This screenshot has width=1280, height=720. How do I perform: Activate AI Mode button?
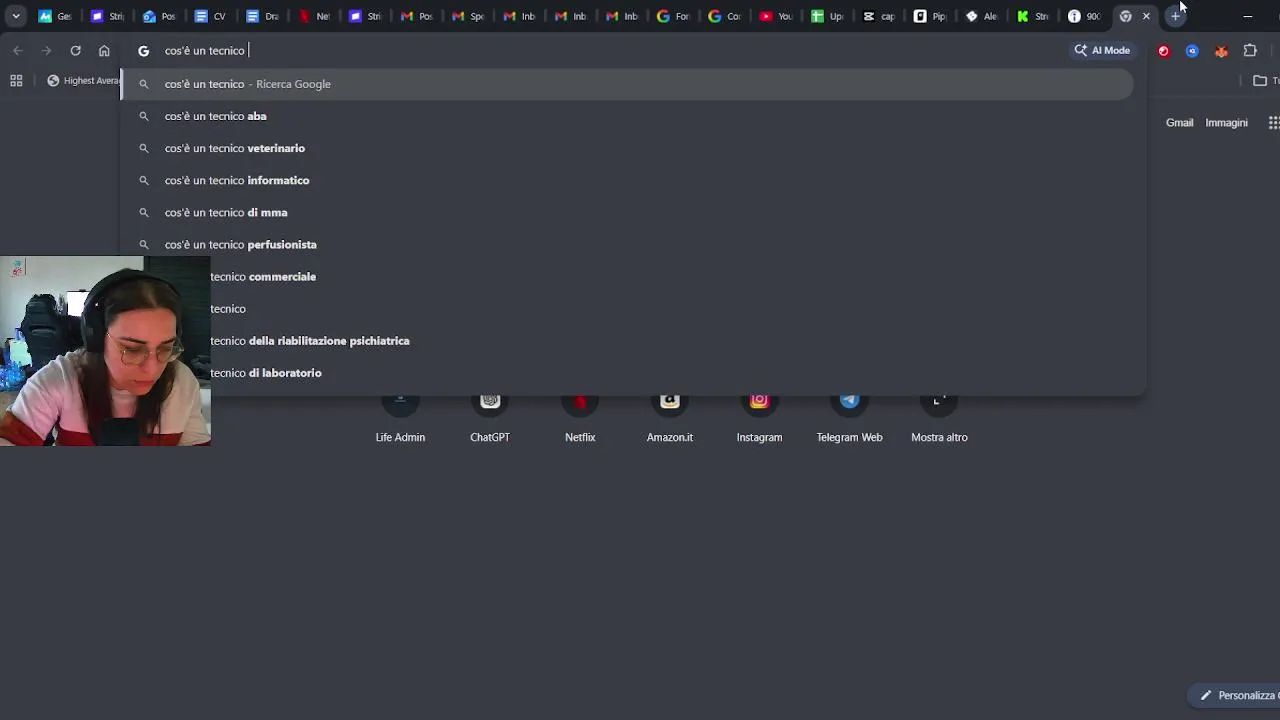(x=1103, y=50)
